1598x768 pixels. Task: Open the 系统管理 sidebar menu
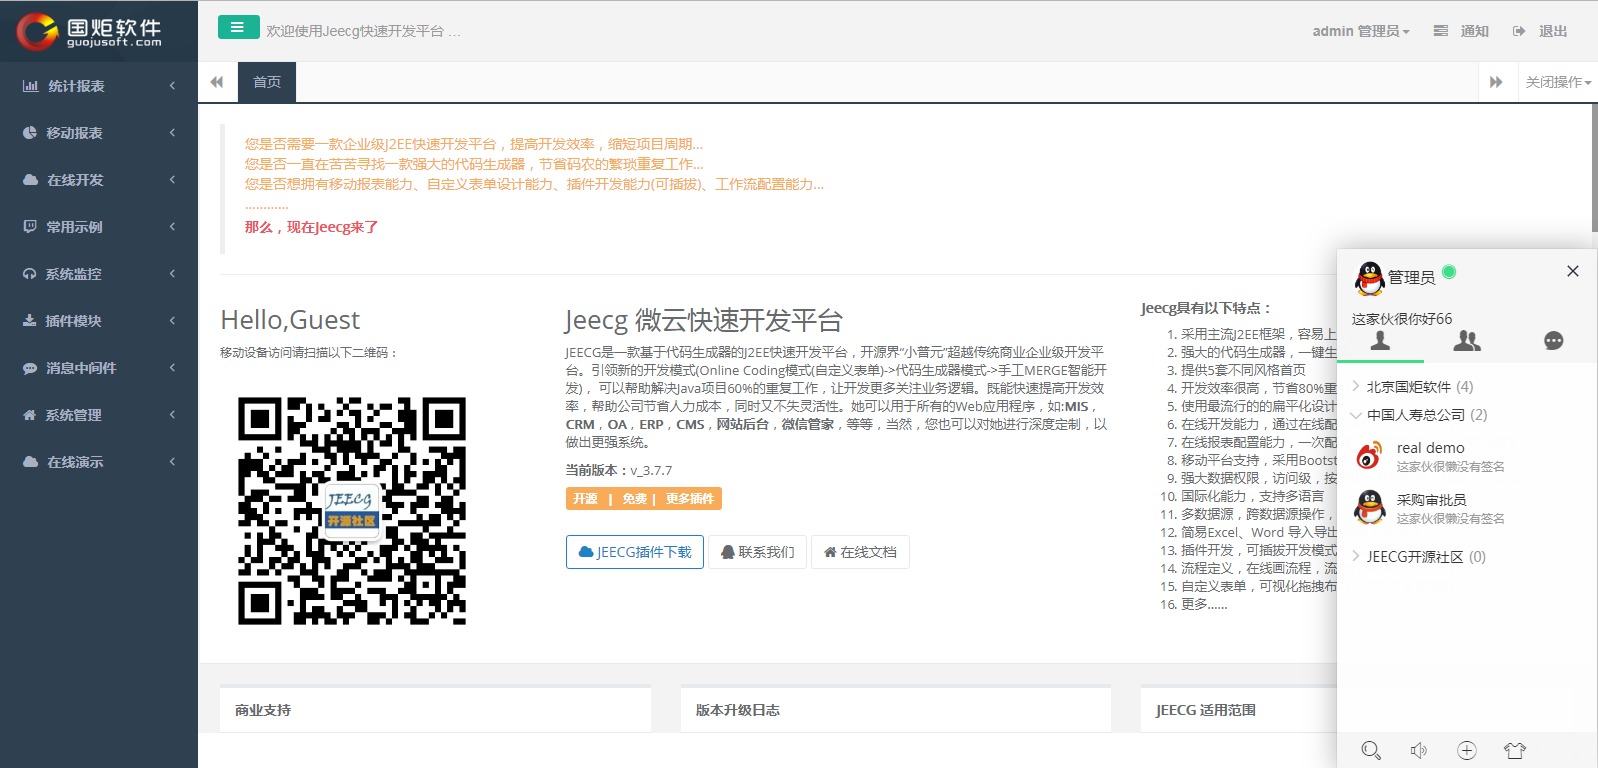pyautogui.click(x=99, y=415)
